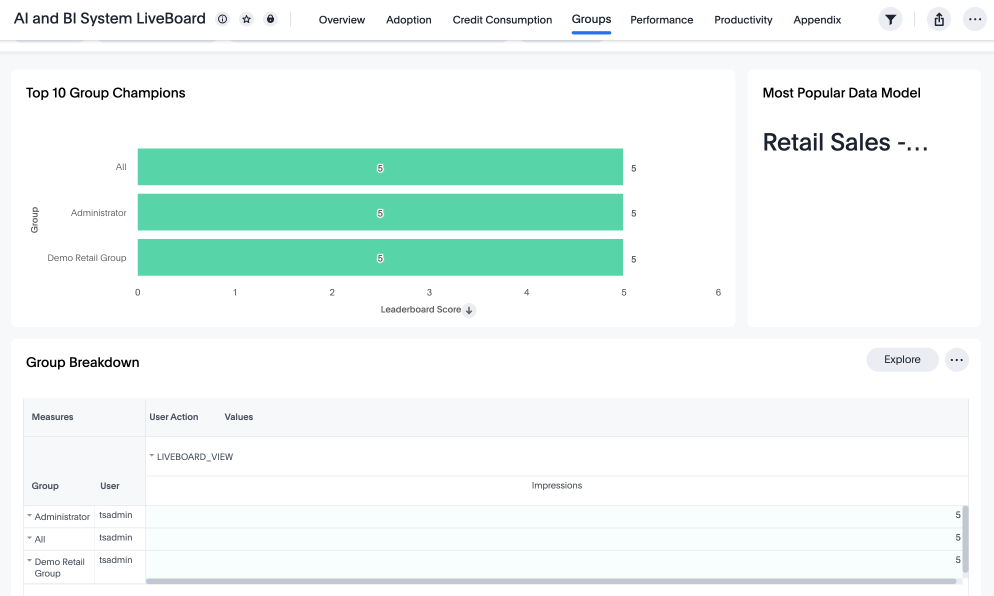Open the Retail Sales data model link
The width and height of the screenshot is (994, 596).
click(846, 142)
